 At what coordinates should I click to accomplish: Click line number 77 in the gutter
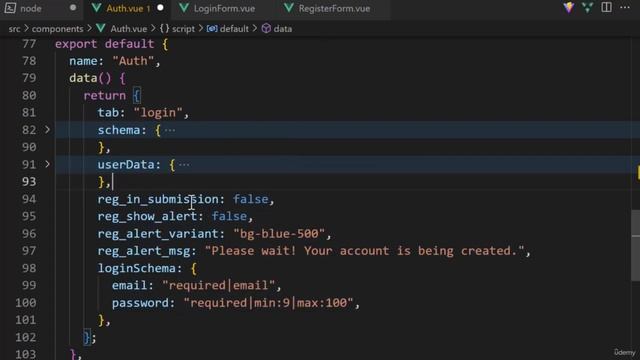29,44
